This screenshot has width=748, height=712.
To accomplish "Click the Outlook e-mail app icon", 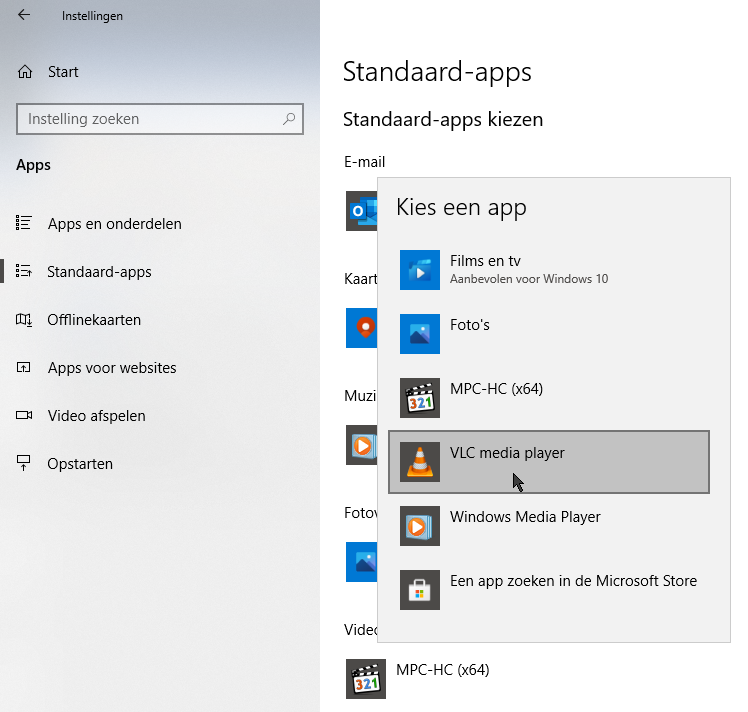I will tap(362, 211).
